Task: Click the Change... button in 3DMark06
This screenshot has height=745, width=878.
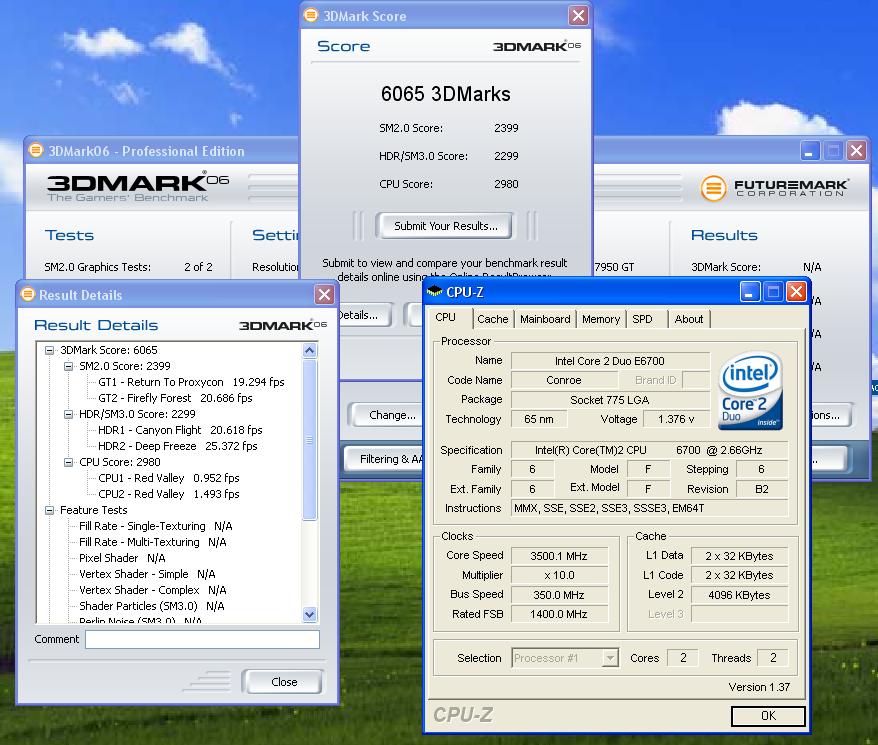Action: (x=386, y=415)
